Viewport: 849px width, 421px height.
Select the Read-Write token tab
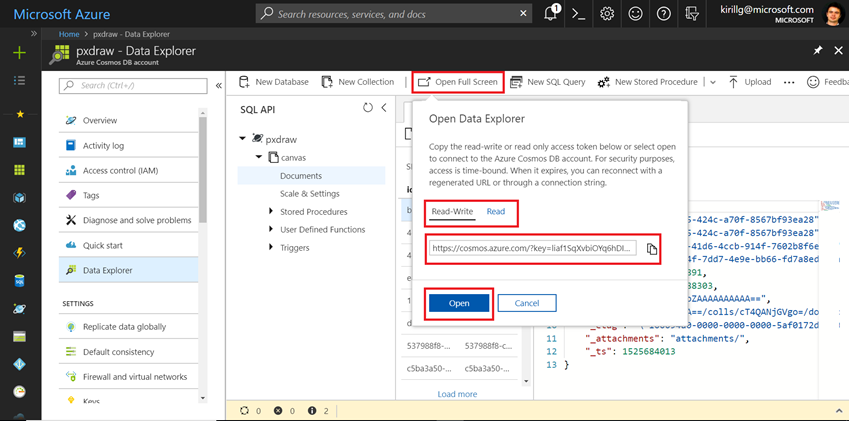click(452, 212)
